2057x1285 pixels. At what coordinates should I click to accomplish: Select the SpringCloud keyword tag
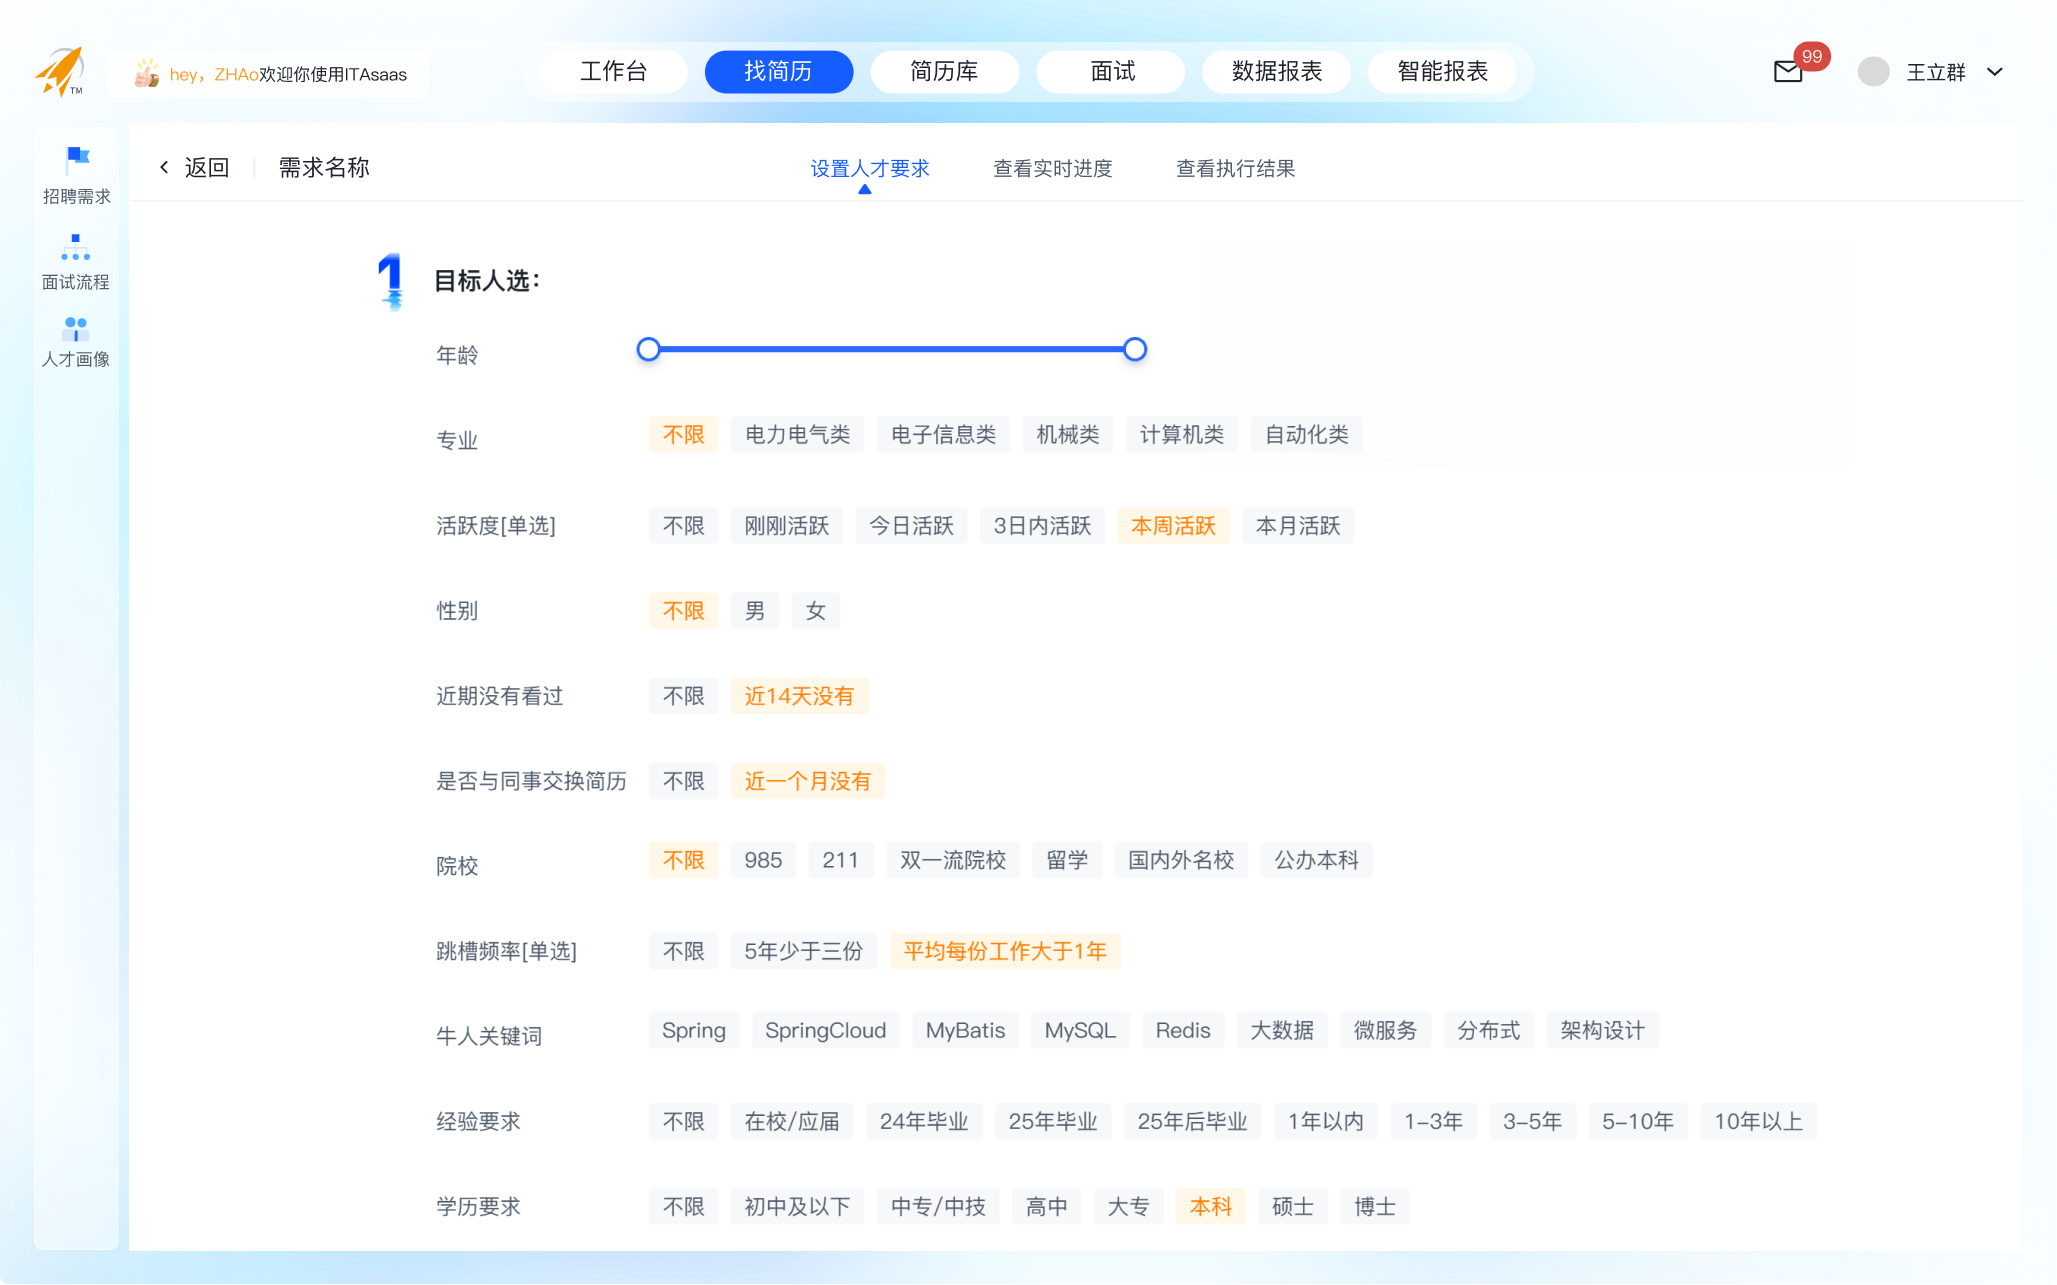tap(825, 1031)
